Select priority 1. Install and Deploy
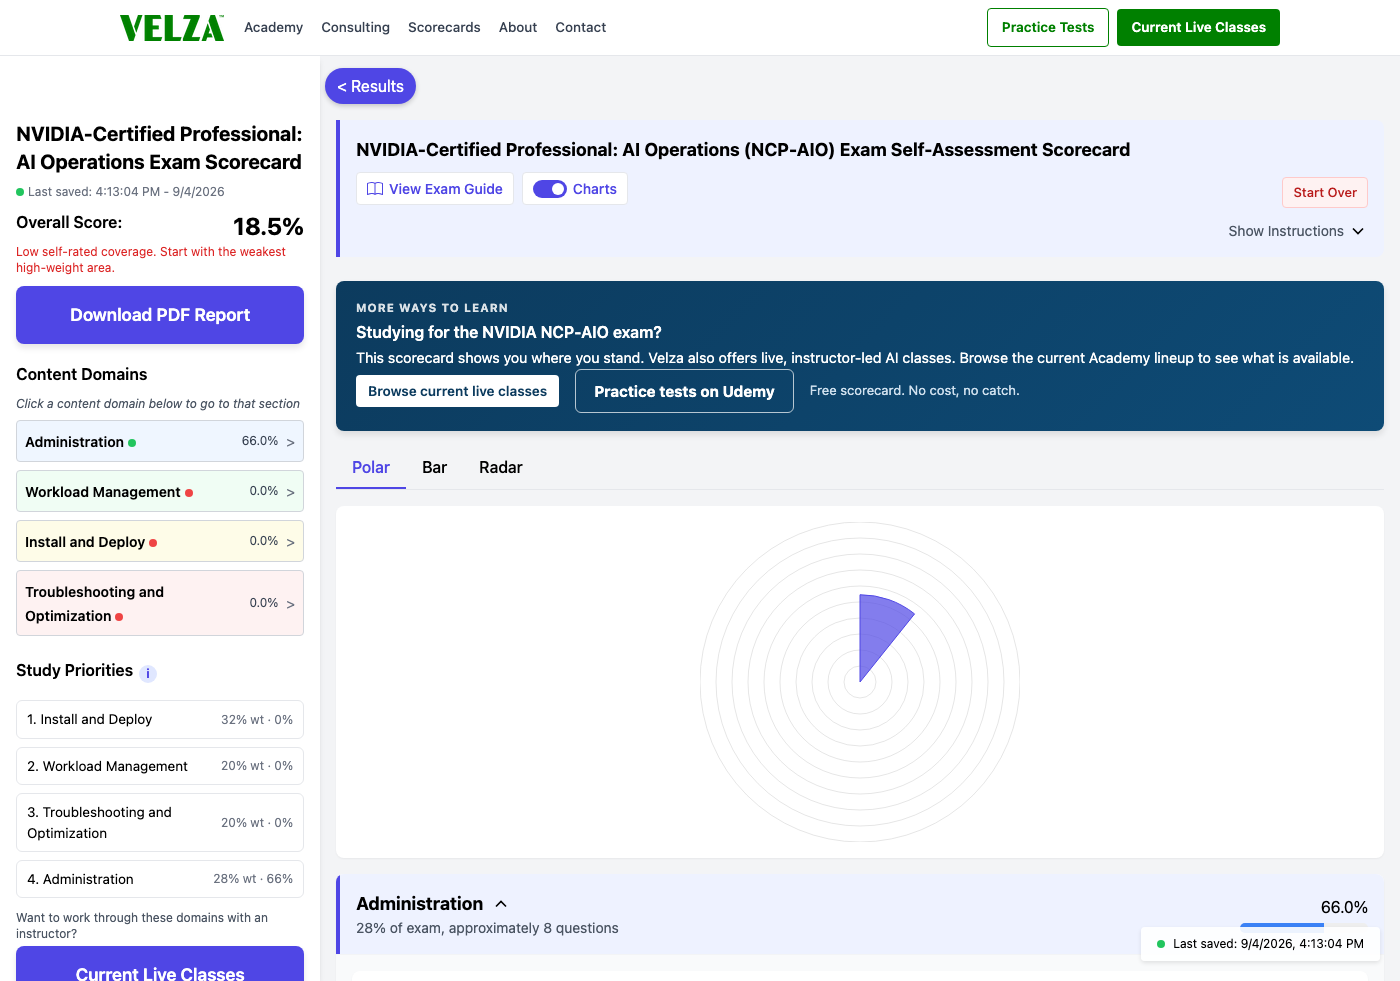1400x981 pixels. [160, 719]
